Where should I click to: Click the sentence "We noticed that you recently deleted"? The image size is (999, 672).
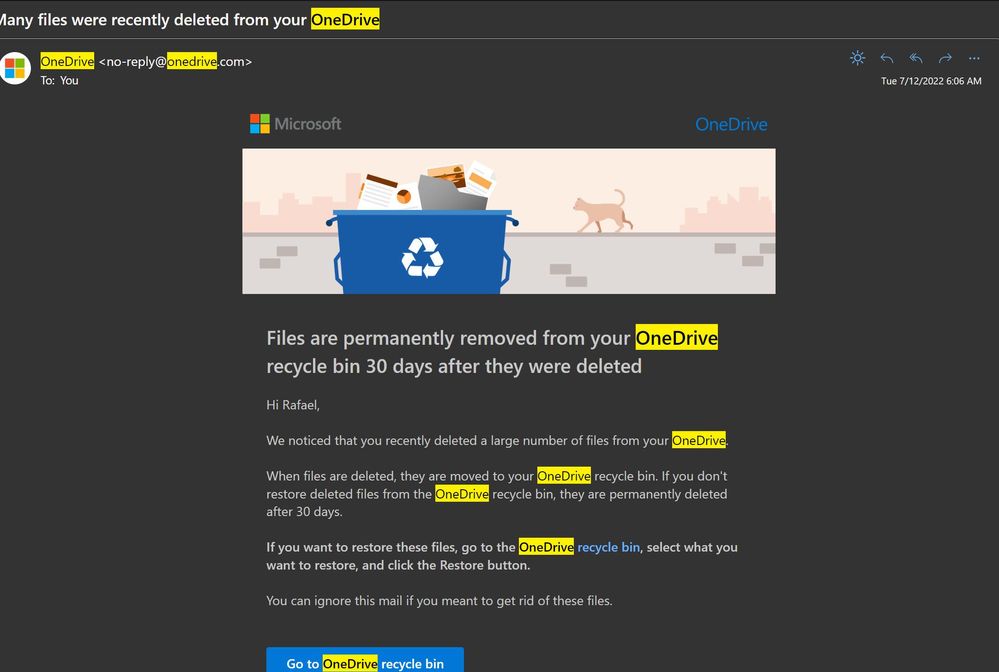point(497,440)
